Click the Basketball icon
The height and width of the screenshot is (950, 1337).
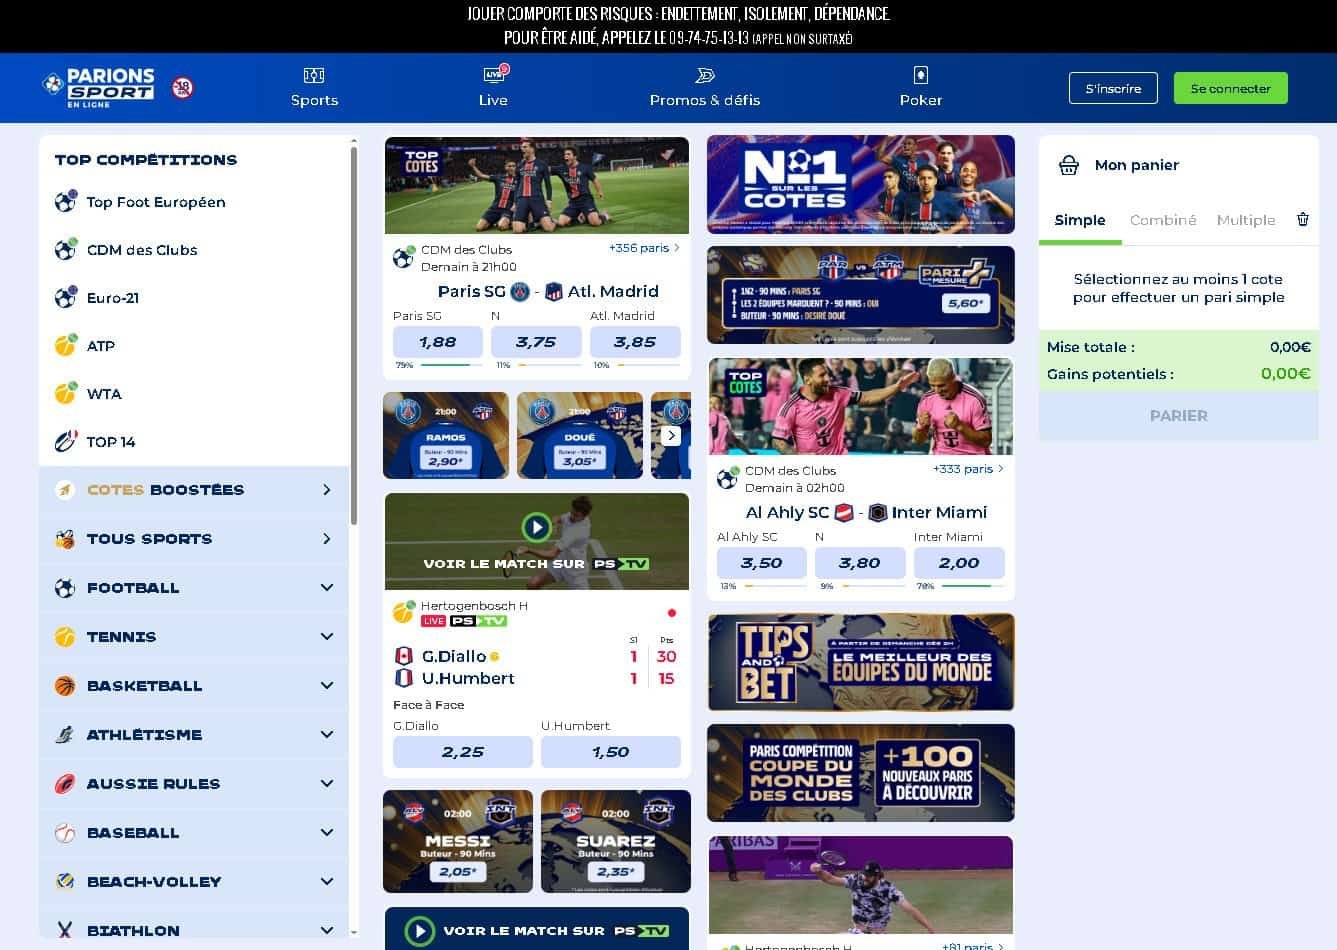coord(65,686)
